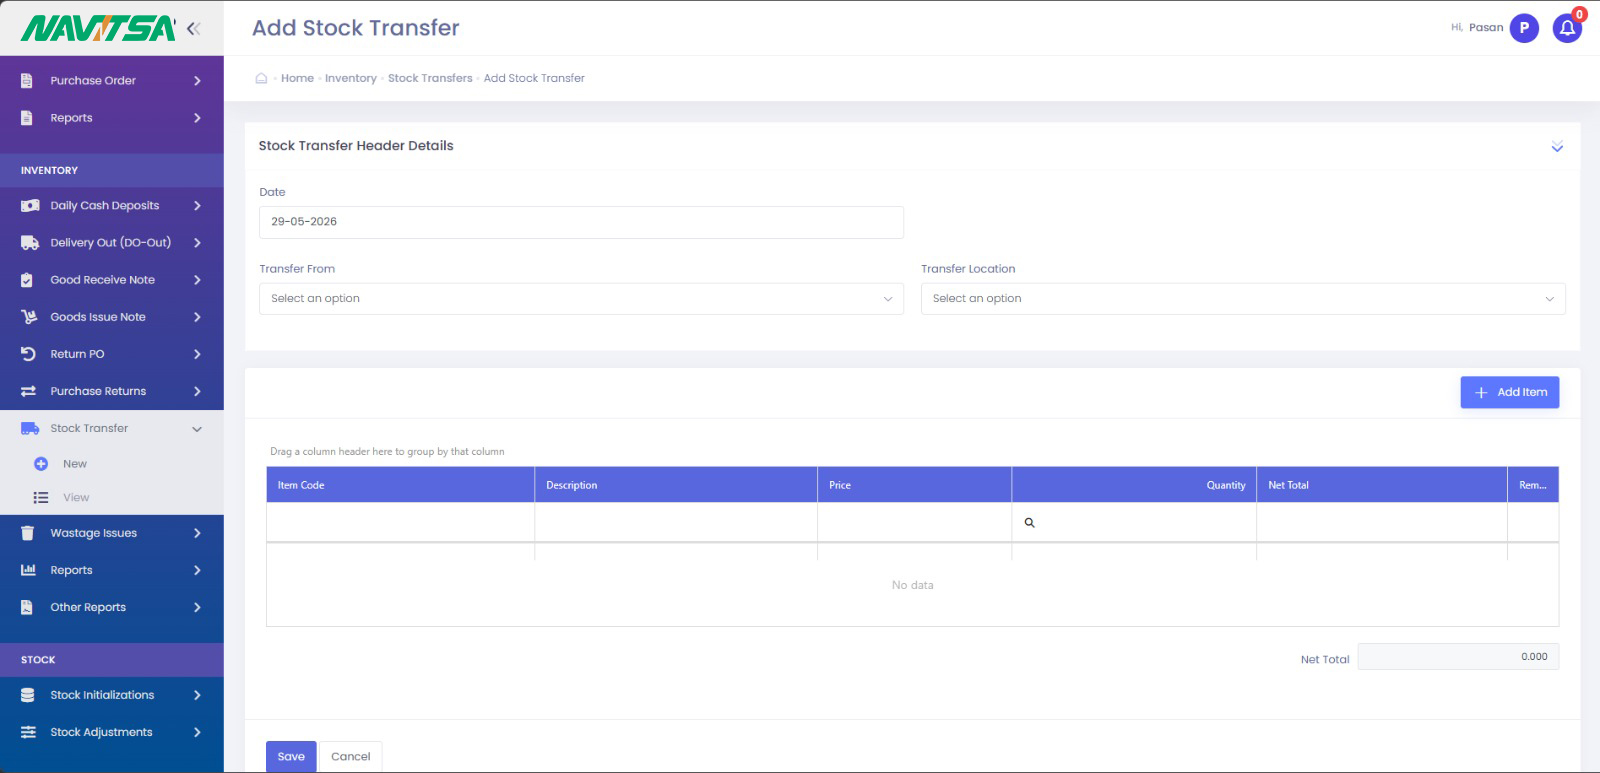This screenshot has width=1600, height=773.
Task: Go to the Inventory breadcrumb link
Action: point(351,78)
